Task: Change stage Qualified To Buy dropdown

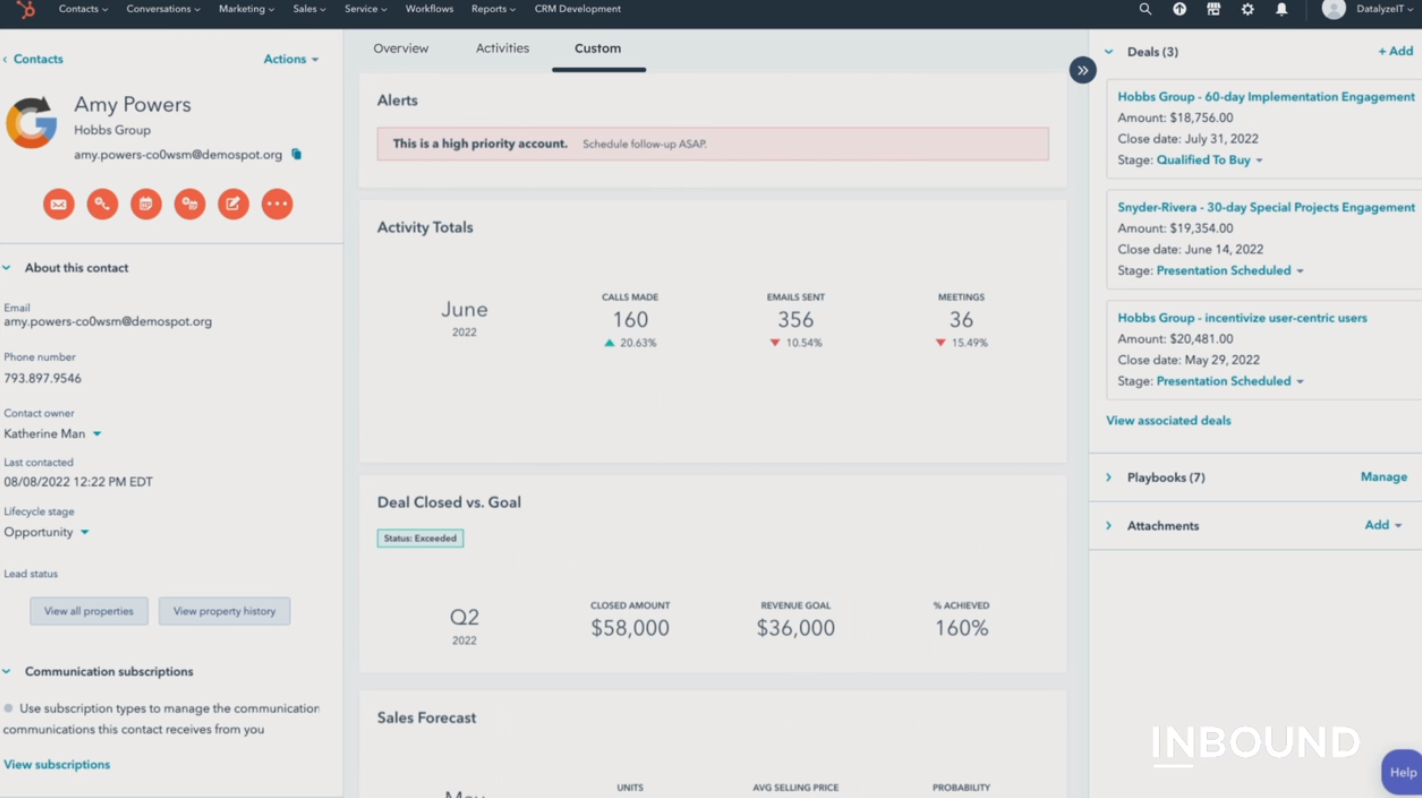Action: [x=1210, y=160]
